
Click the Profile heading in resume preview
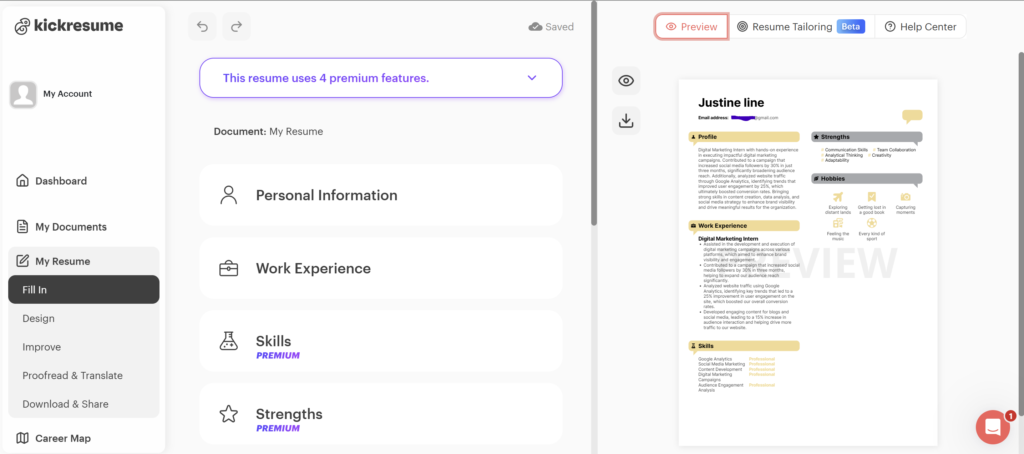pos(744,137)
